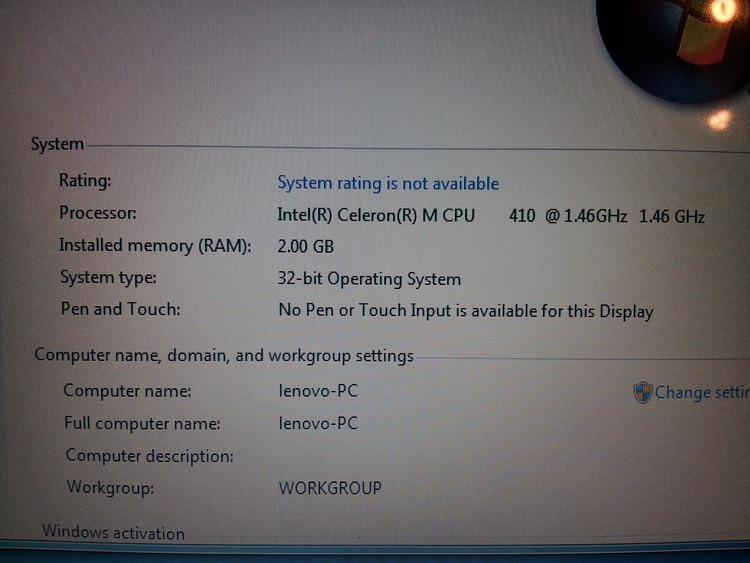Click the shield icon beside Change settings

[x=642, y=392]
